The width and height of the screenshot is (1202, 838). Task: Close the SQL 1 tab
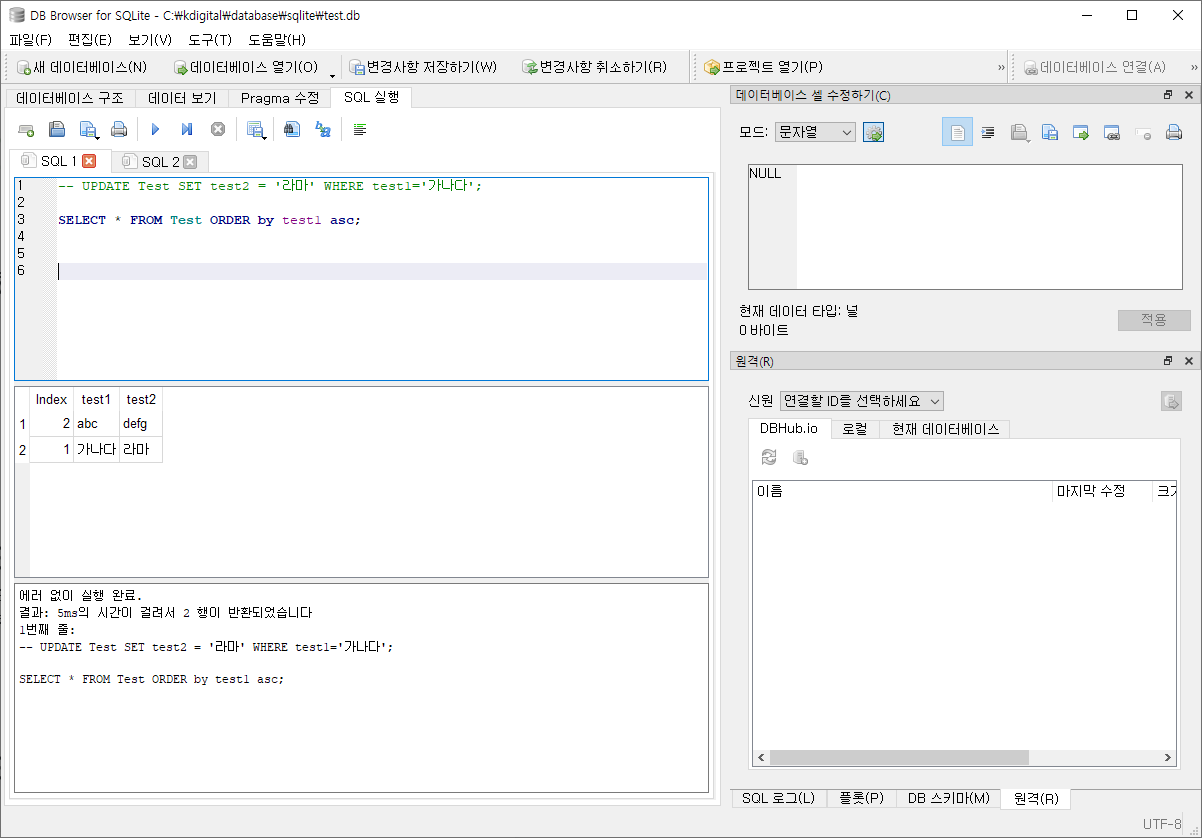[89, 161]
